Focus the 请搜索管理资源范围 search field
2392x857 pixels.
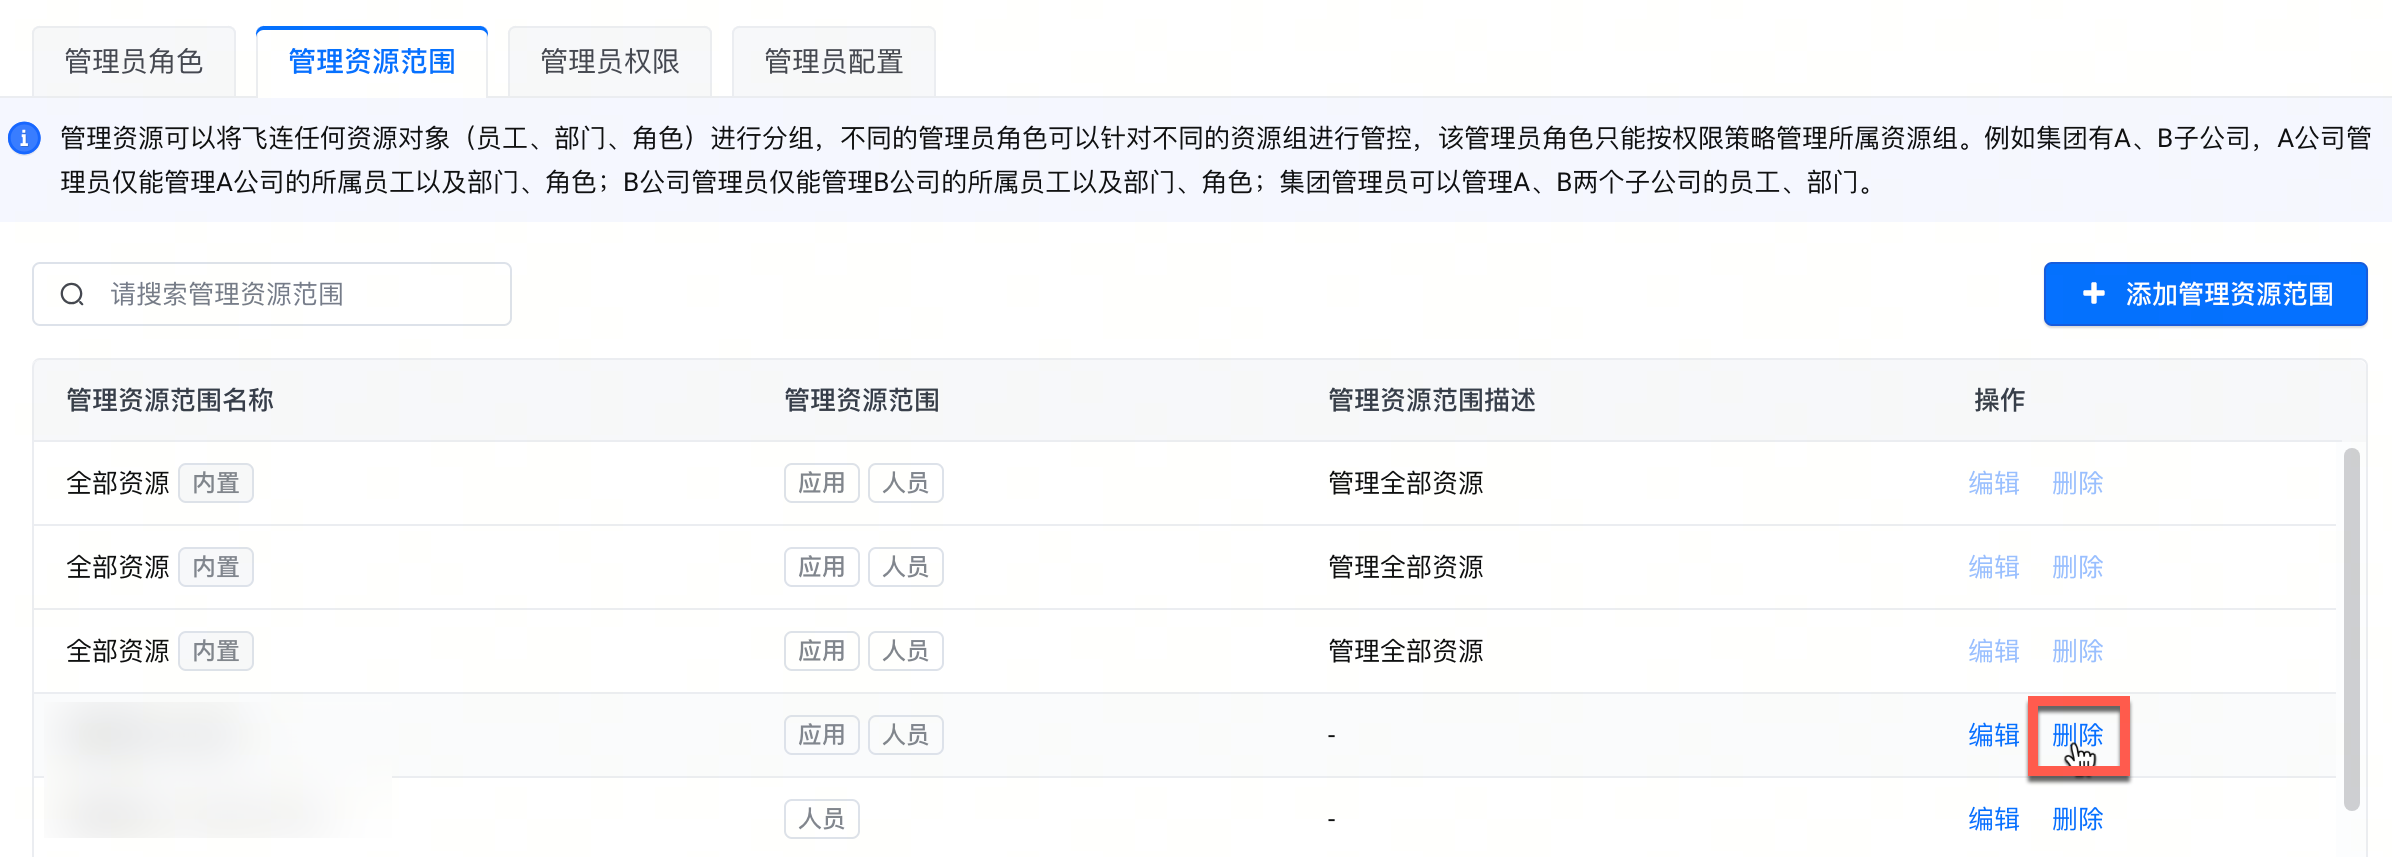tap(300, 294)
